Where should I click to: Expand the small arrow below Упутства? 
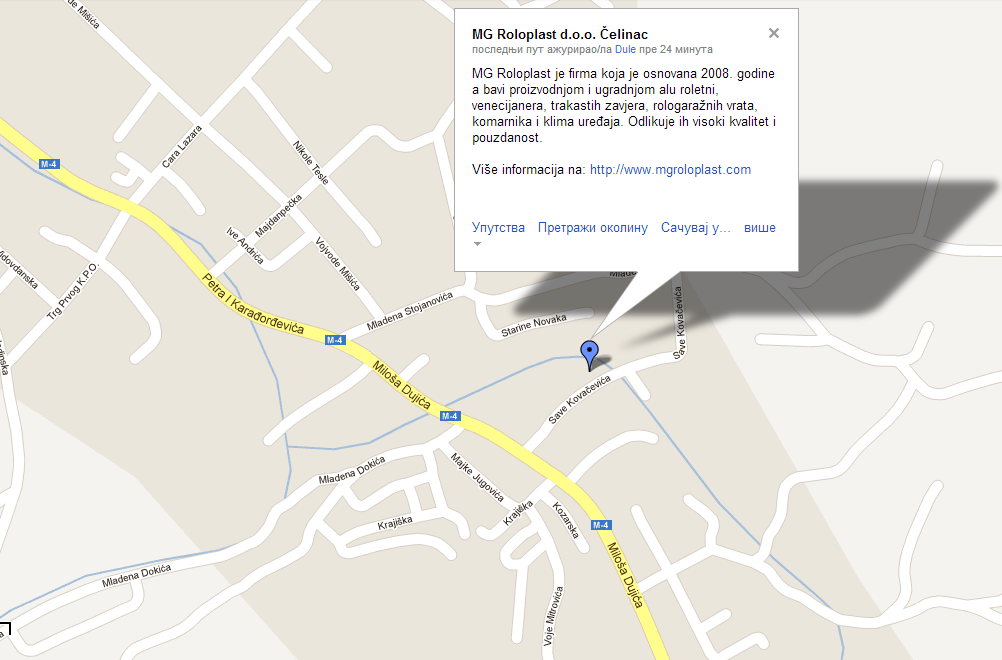477,243
